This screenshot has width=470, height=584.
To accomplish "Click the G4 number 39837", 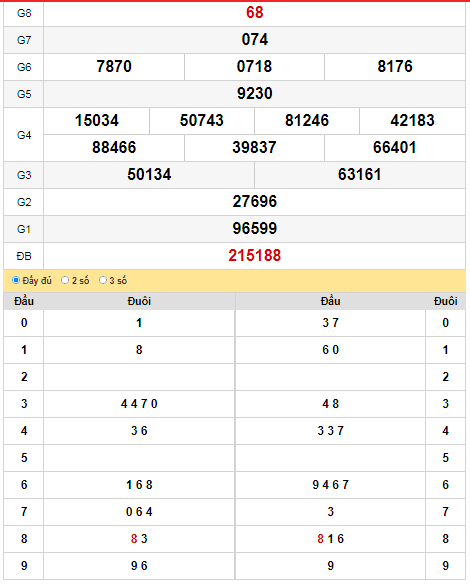I will coord(254,147).
